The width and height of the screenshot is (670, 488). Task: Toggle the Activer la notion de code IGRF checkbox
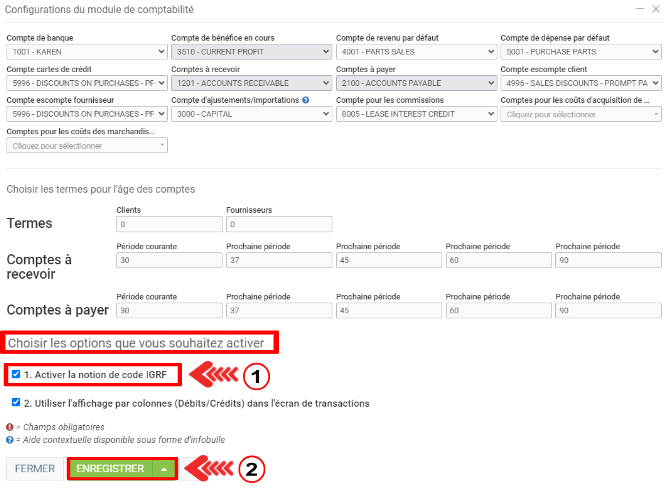[x=15, y=375]
